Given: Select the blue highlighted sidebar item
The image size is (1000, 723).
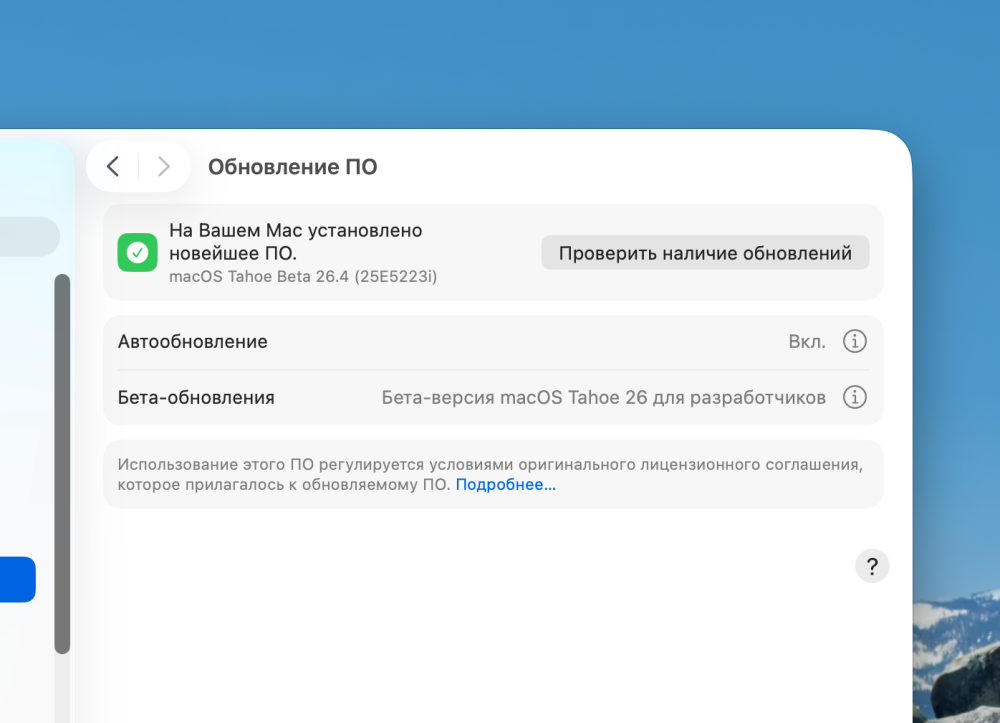Looking at the screenshot, I should (17, 579).
